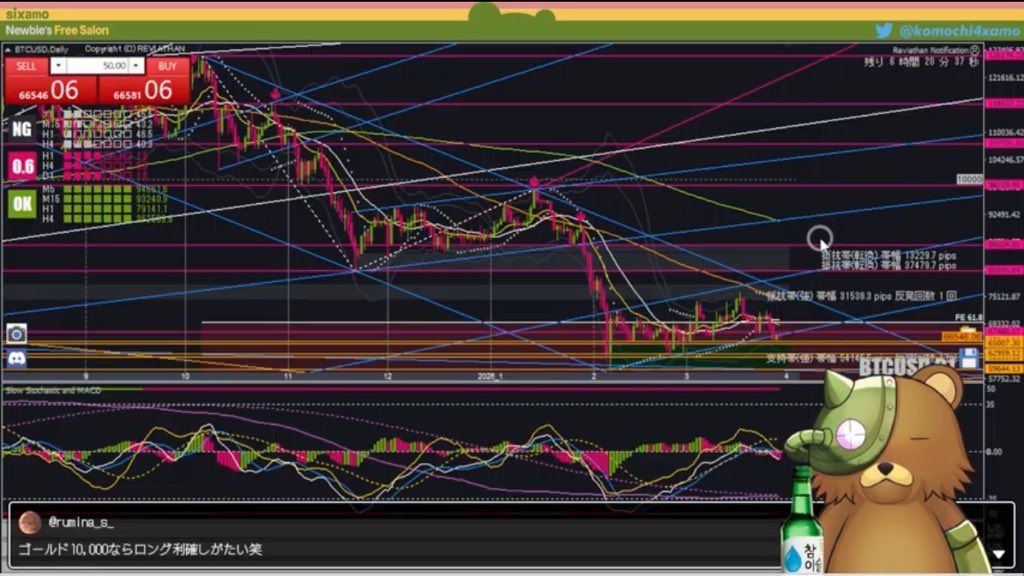The height and width of the screenshot is (576, 1024).
Task: Click the 92491.42 price axis value
Action: pyautogui.click(x=1004, y=214)
